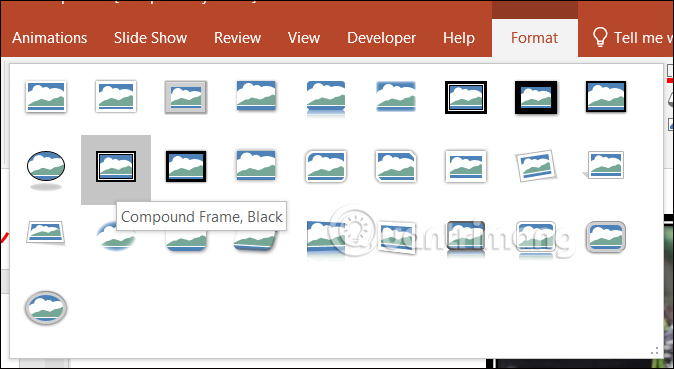Screen dimensions: 674x369
Task: Apply the Perspective Shadow, White picture style
Action: 604,165
